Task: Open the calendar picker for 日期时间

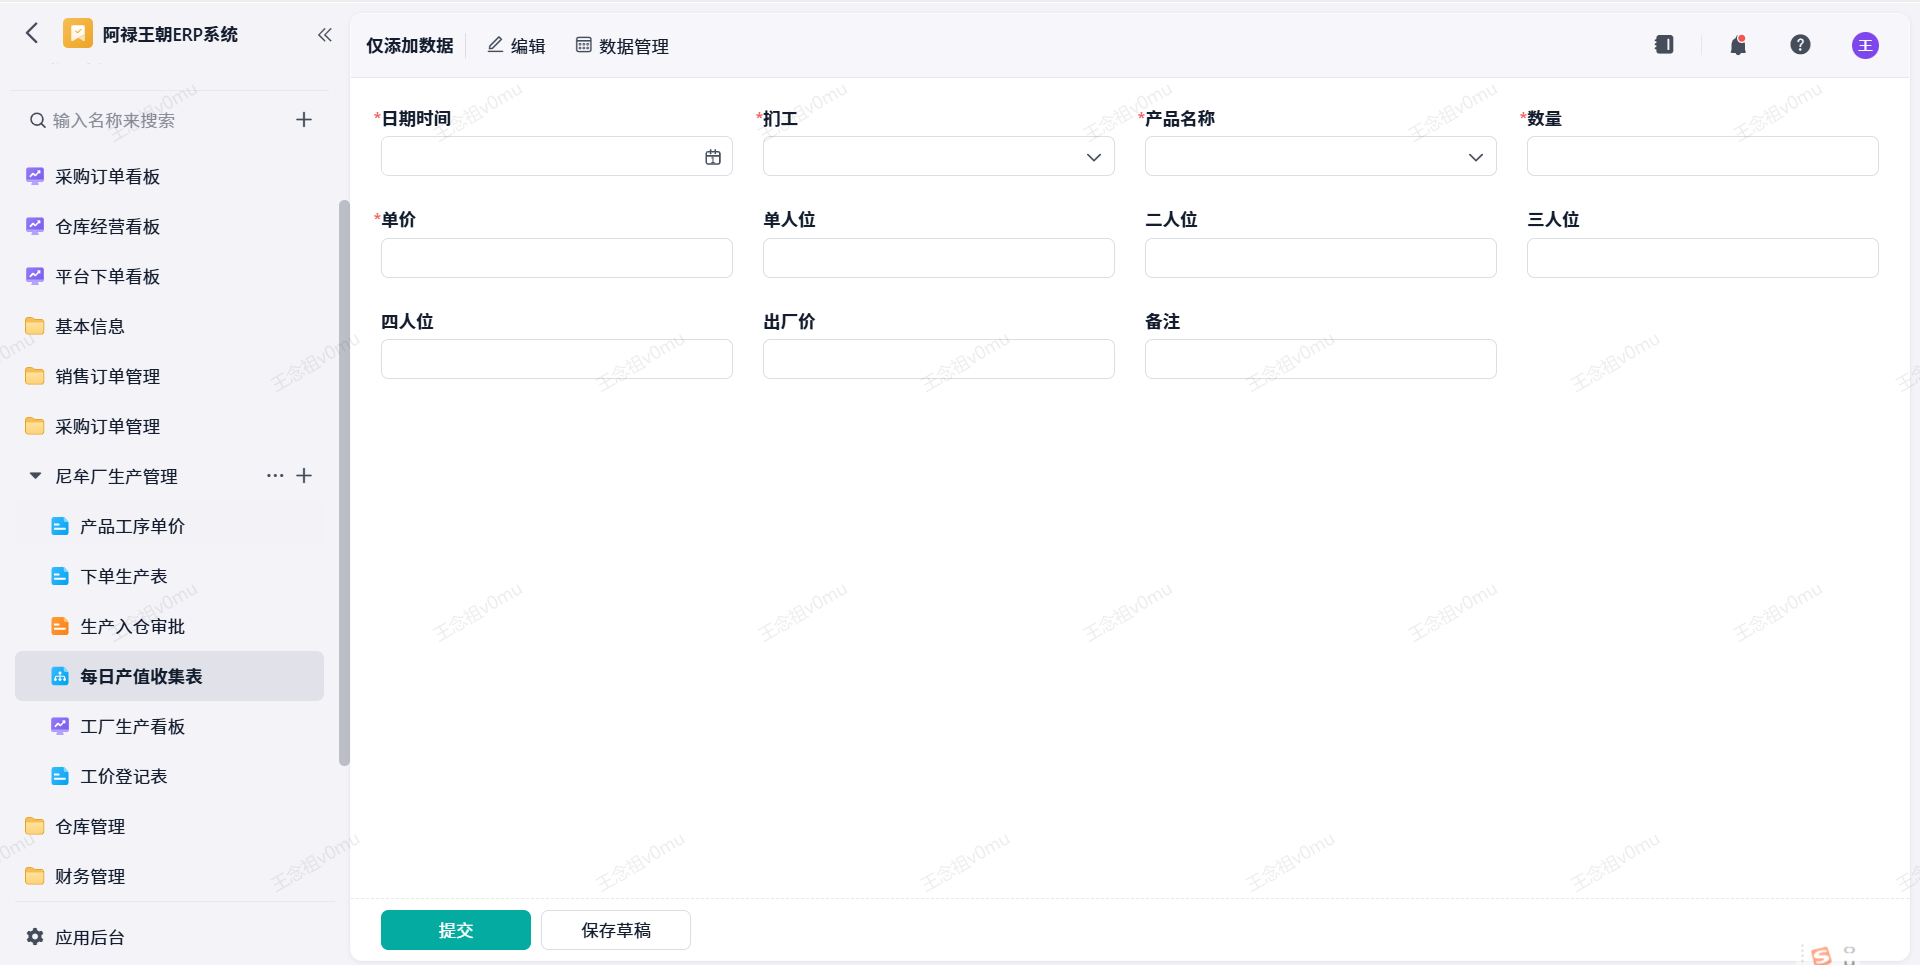Action: tap(713, 157)
